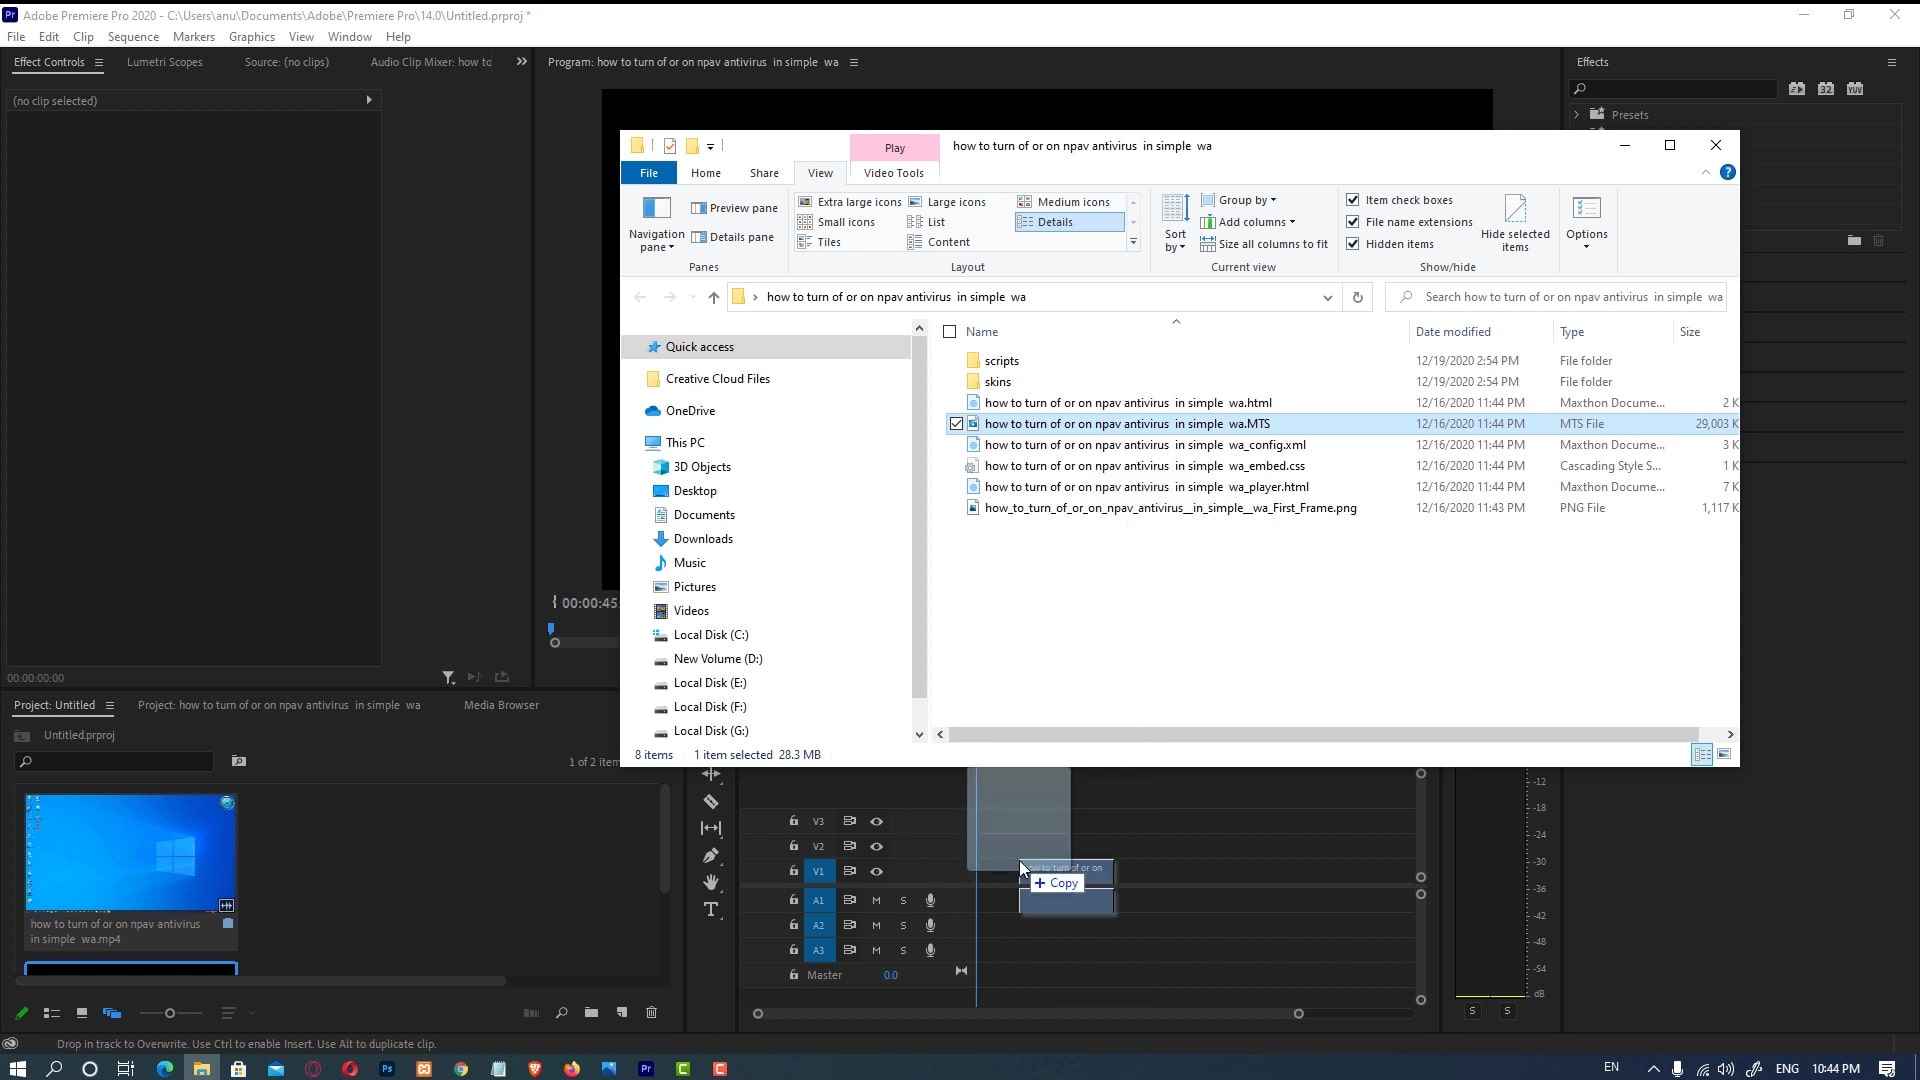Screen dimensions: 1920x1080
Task: Open Explorer help icon
Action: pos(1727,173)
